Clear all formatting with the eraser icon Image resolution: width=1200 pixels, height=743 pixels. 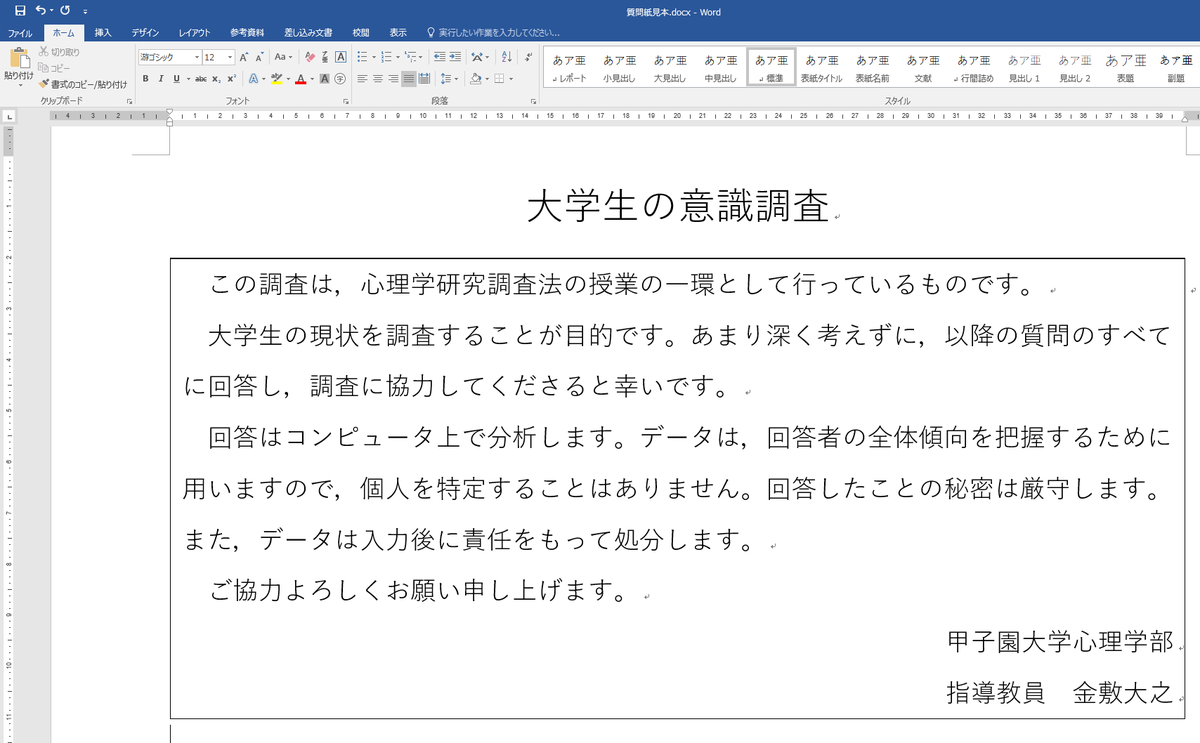310,57
